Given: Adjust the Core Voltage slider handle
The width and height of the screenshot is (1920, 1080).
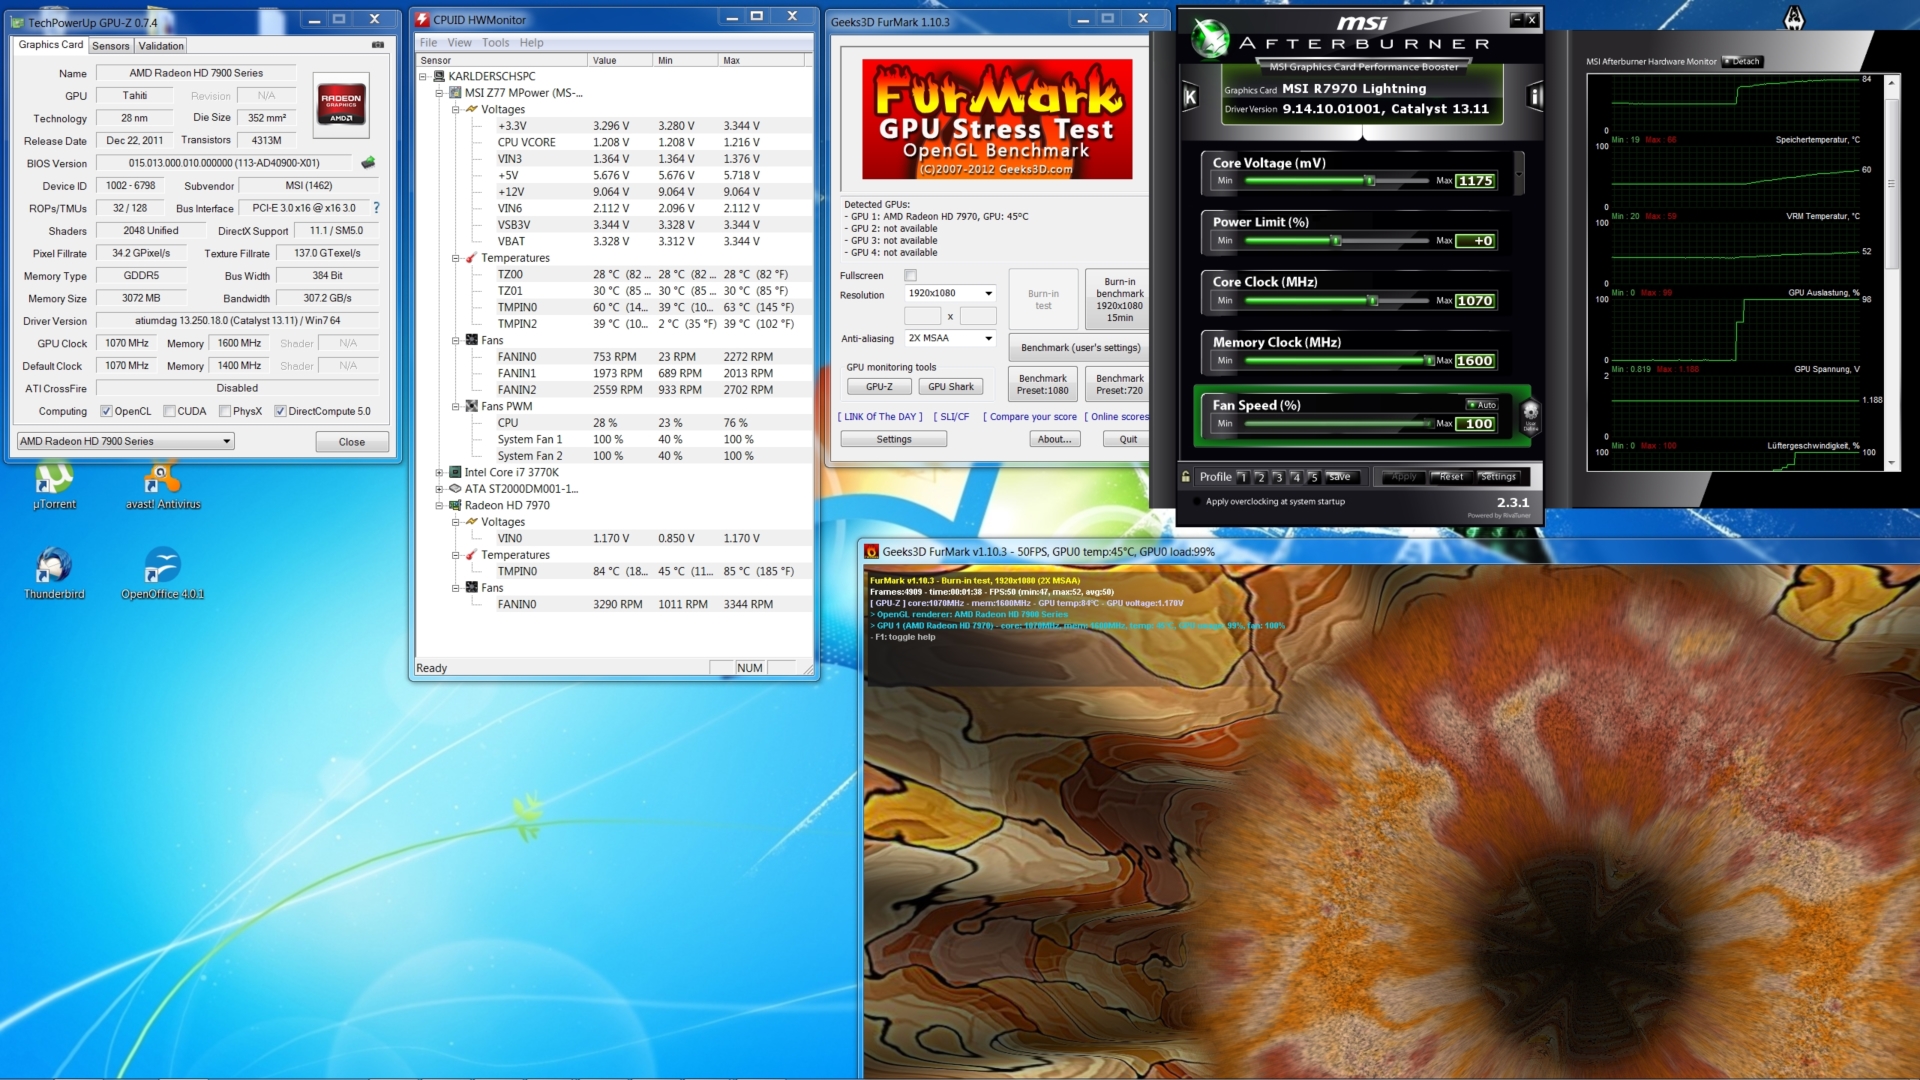Looking at the screenshot, I should (x=1371, y=181).
